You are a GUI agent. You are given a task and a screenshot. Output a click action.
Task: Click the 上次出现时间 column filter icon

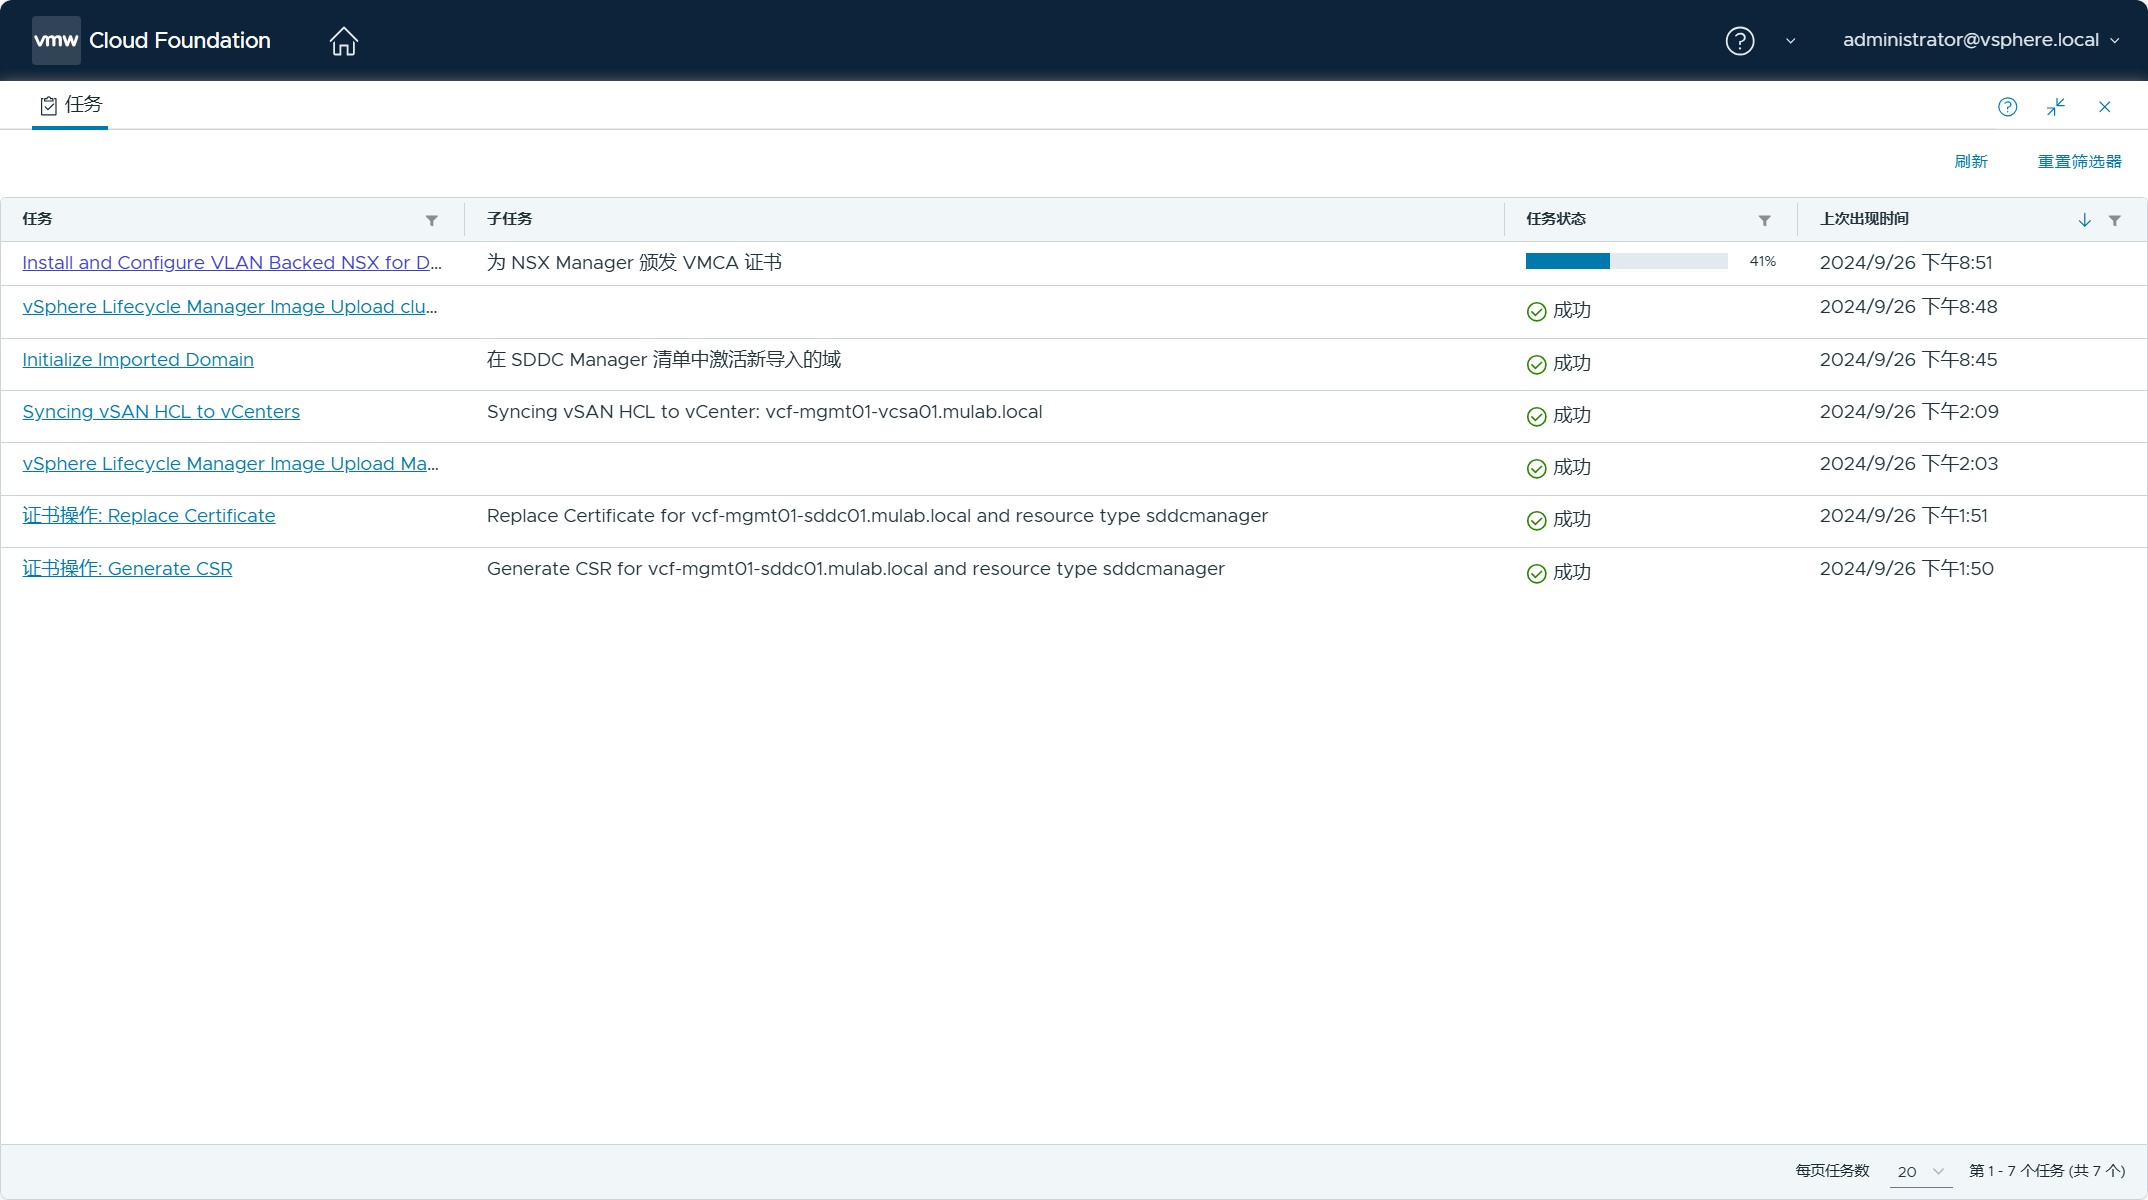click(x=2115, y=220)
